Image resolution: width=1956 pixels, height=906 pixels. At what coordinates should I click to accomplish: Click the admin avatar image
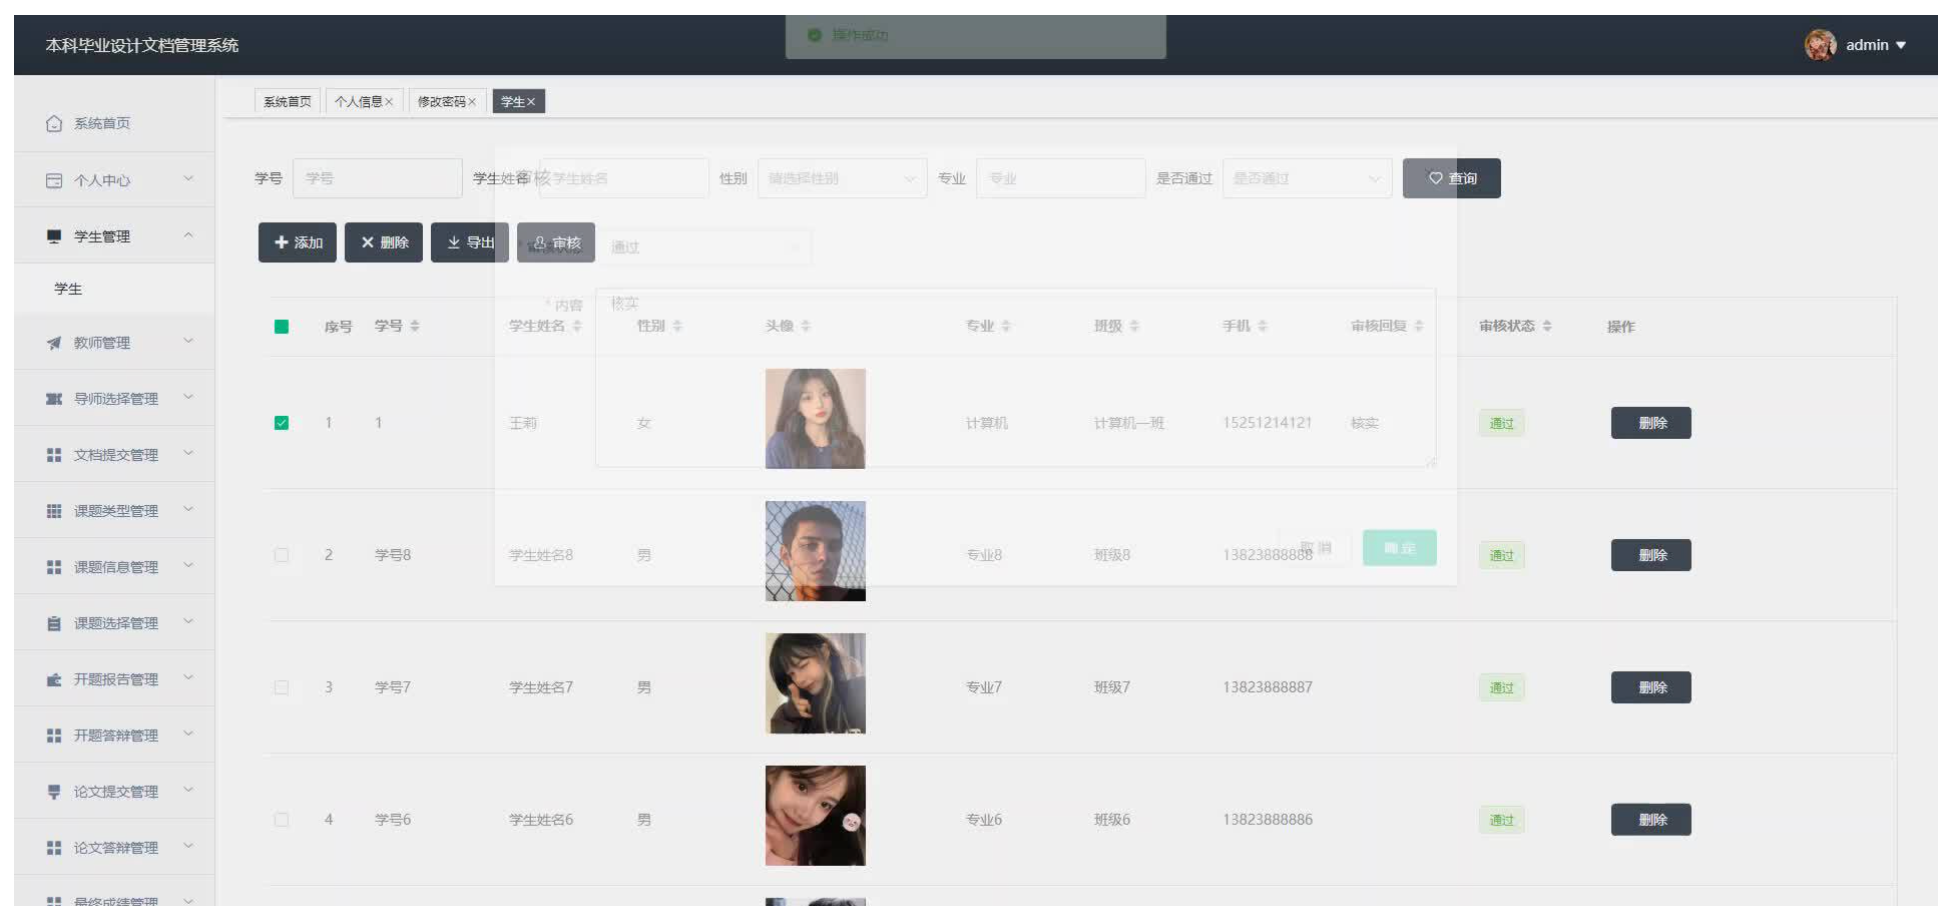click(x=1820, y=45)
